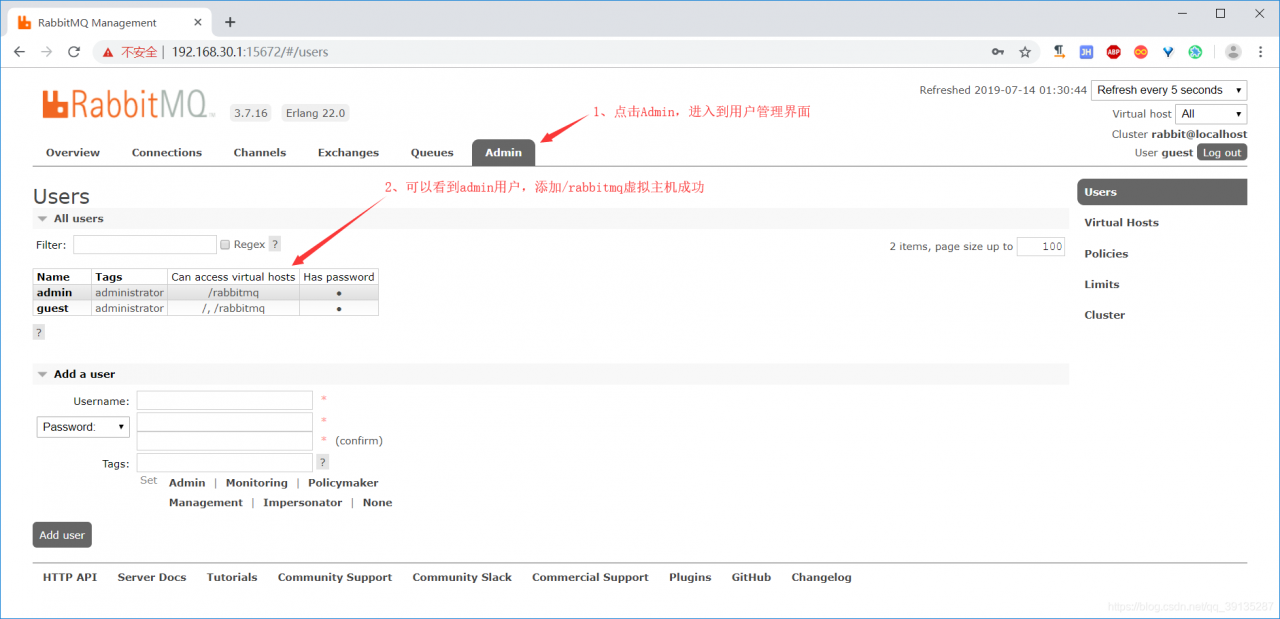The width and height of the screenshot is (1280, 619).
Task: Open the guest user details
Action: [53, 309]
